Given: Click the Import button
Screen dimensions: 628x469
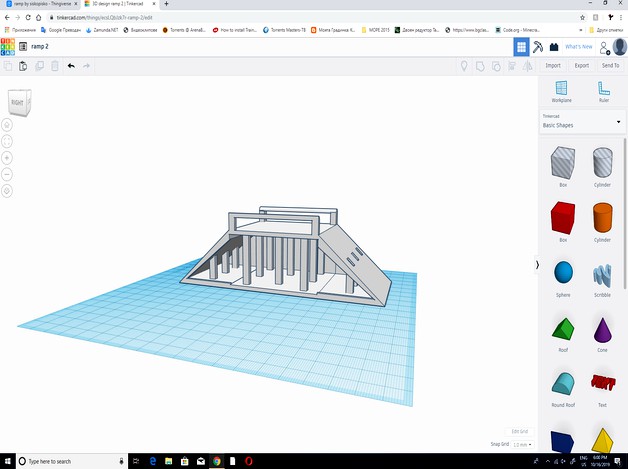Looking at the screenshot, I should pyautogui.click(x=553, y=66).
